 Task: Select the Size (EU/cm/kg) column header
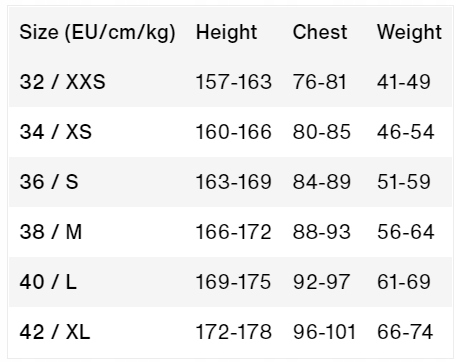tap(97, 32)
